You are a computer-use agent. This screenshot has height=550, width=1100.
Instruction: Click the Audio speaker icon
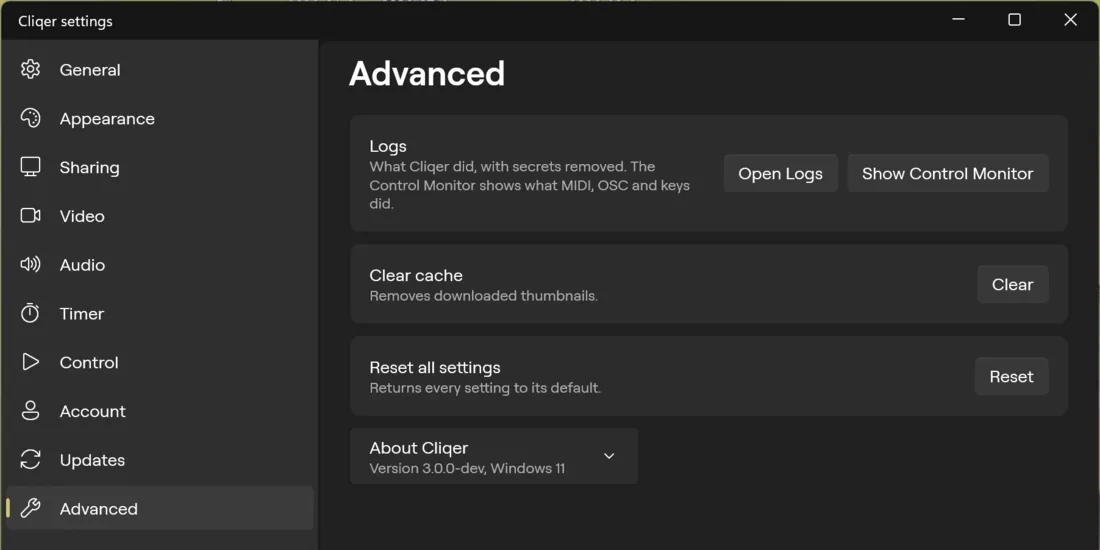click(30, 264)
